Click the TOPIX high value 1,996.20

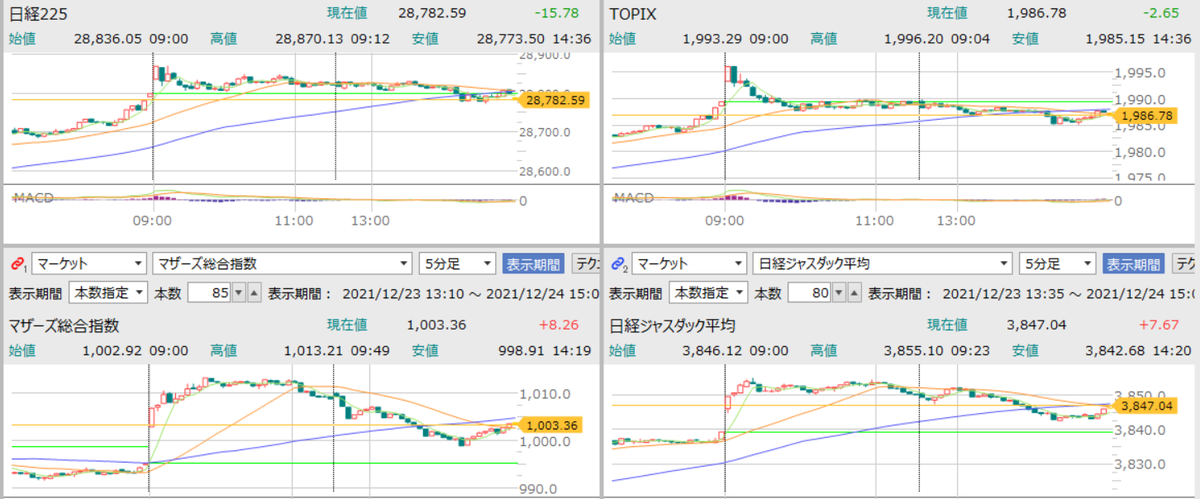(x=913, y=39)
